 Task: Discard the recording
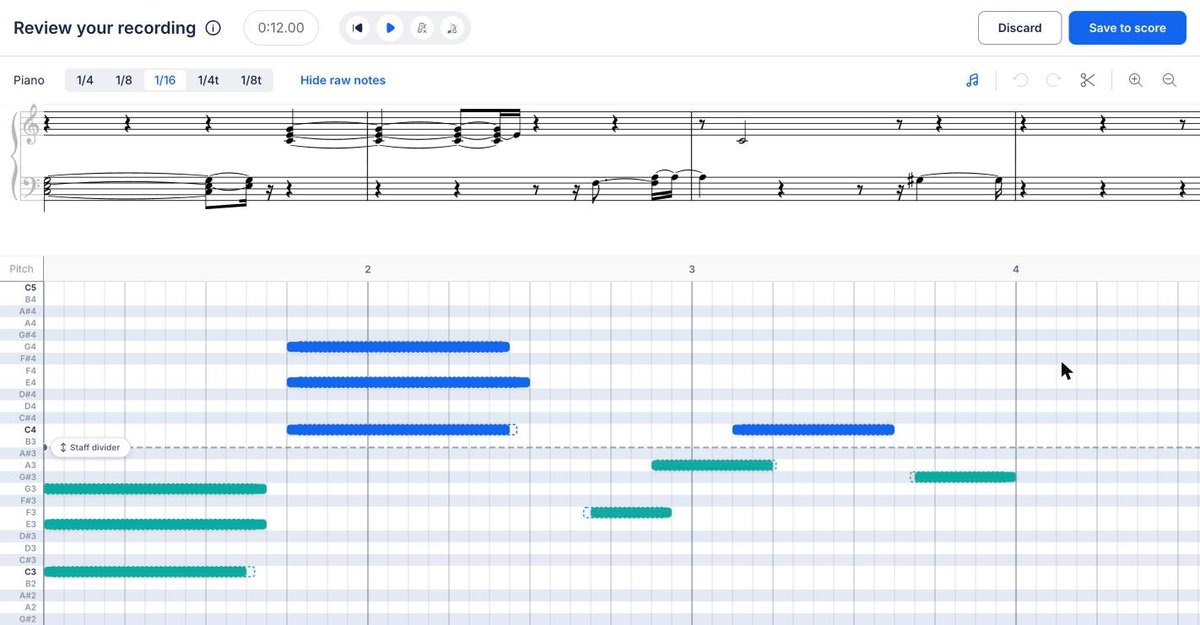[1020, 28]
